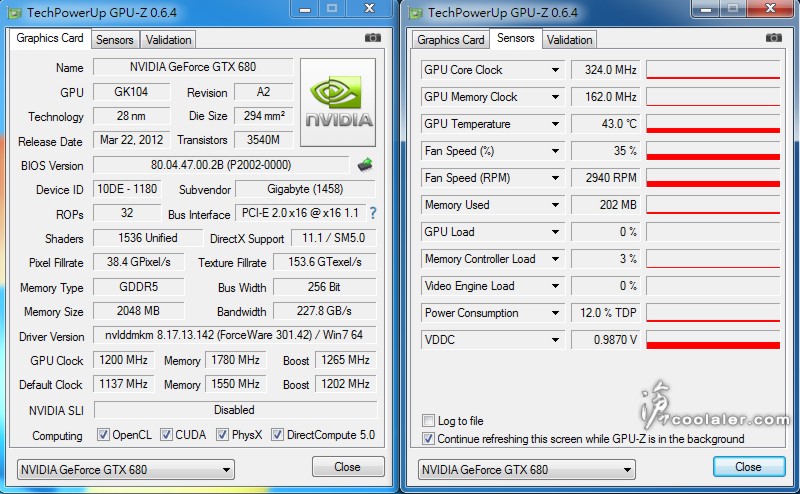Click camera screenshot icon in Sensors window

774,38
